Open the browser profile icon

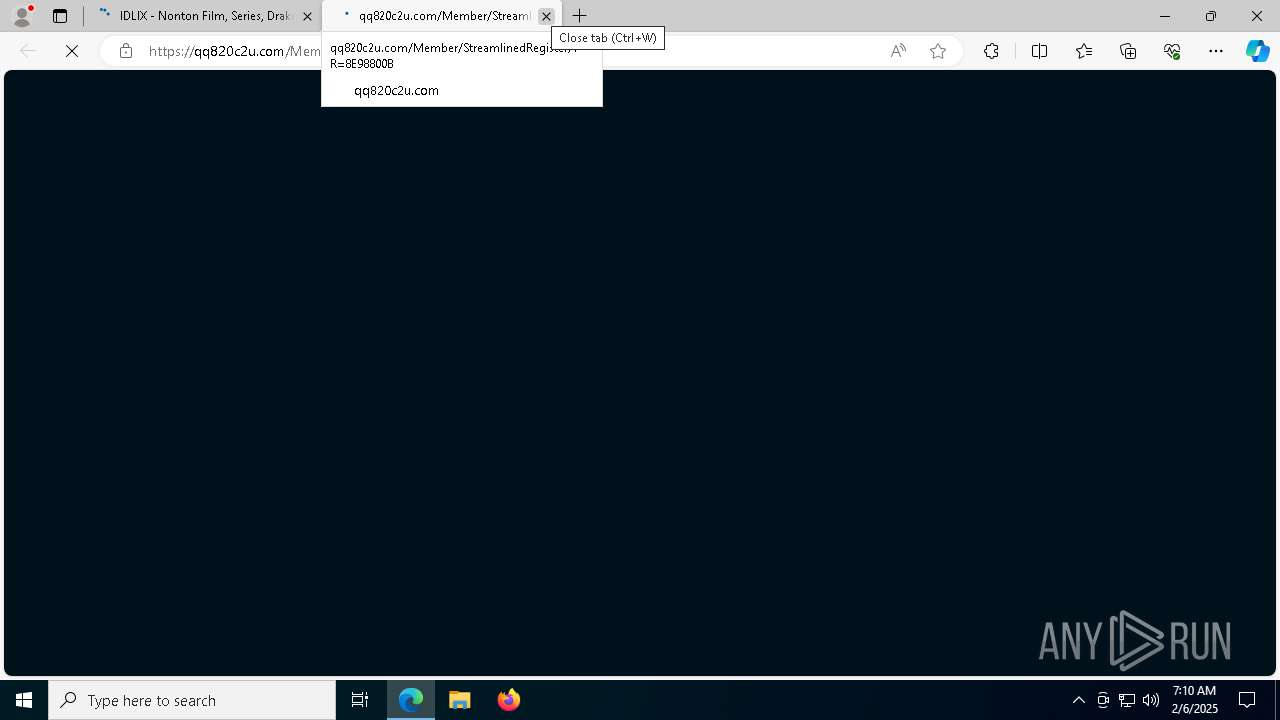(21, 16)
